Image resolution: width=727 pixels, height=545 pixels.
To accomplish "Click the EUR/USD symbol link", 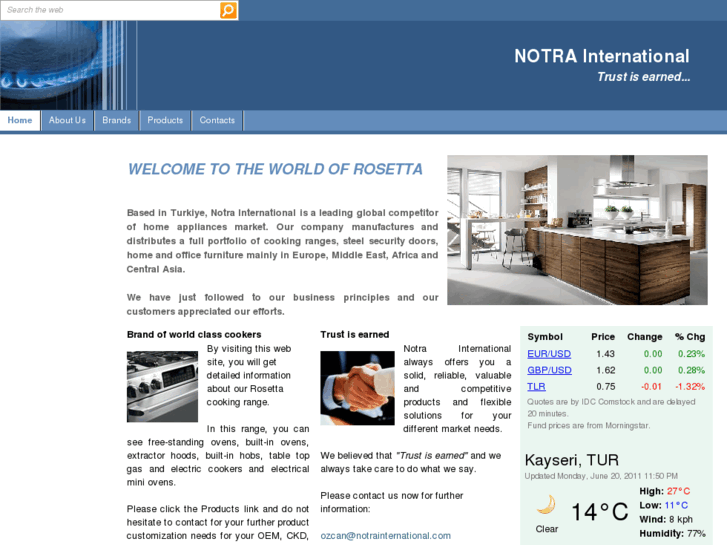I will 549,354.
